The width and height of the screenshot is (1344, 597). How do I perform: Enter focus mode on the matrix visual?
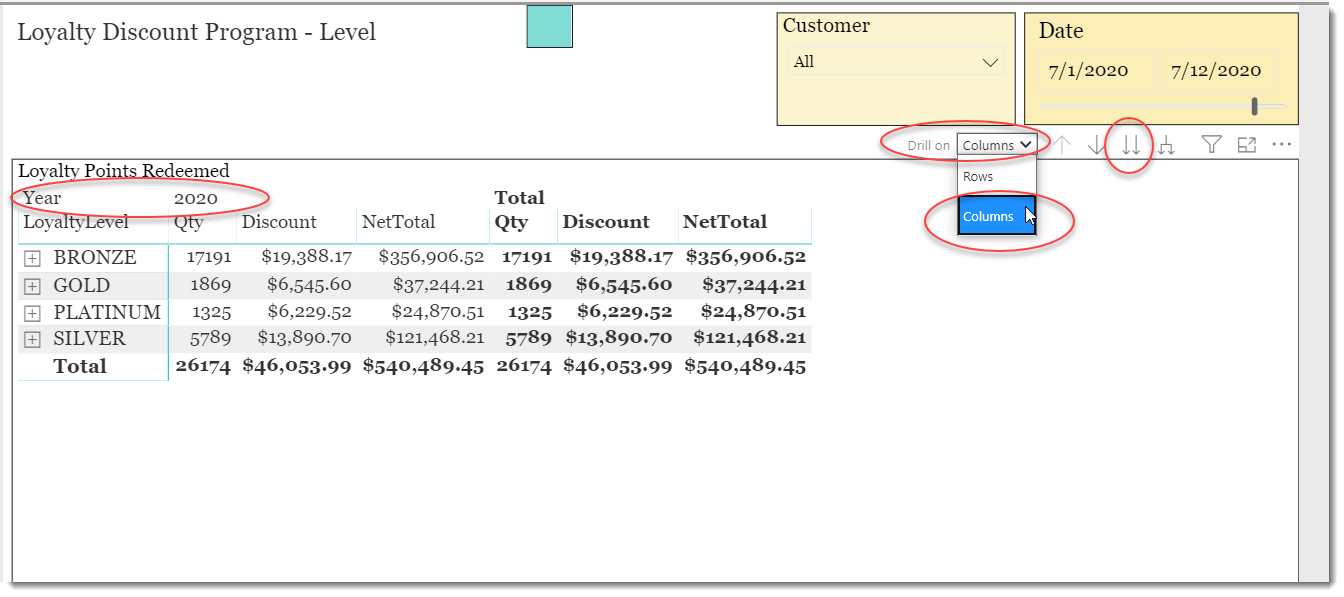[x=1247, y=145]
